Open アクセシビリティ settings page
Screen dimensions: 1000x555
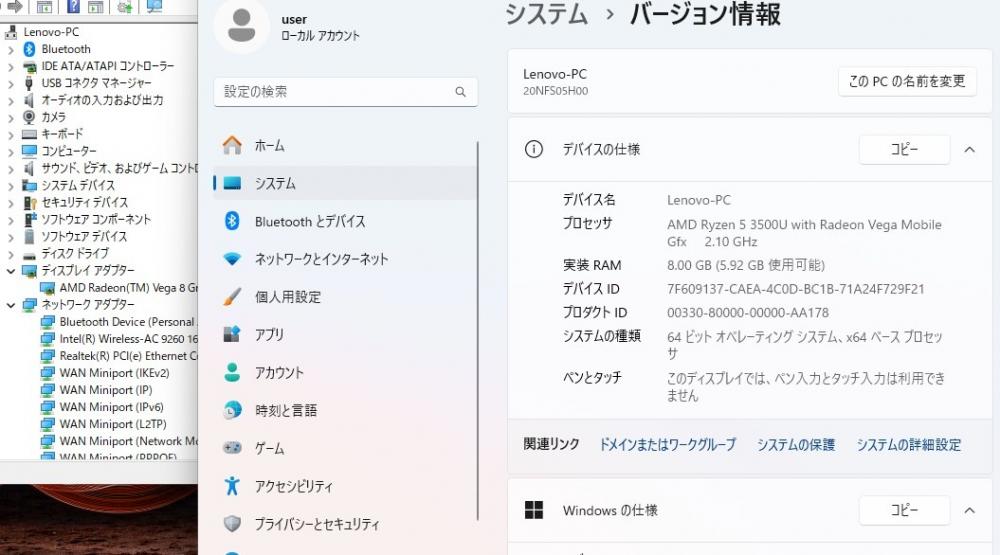click(345, 486)
